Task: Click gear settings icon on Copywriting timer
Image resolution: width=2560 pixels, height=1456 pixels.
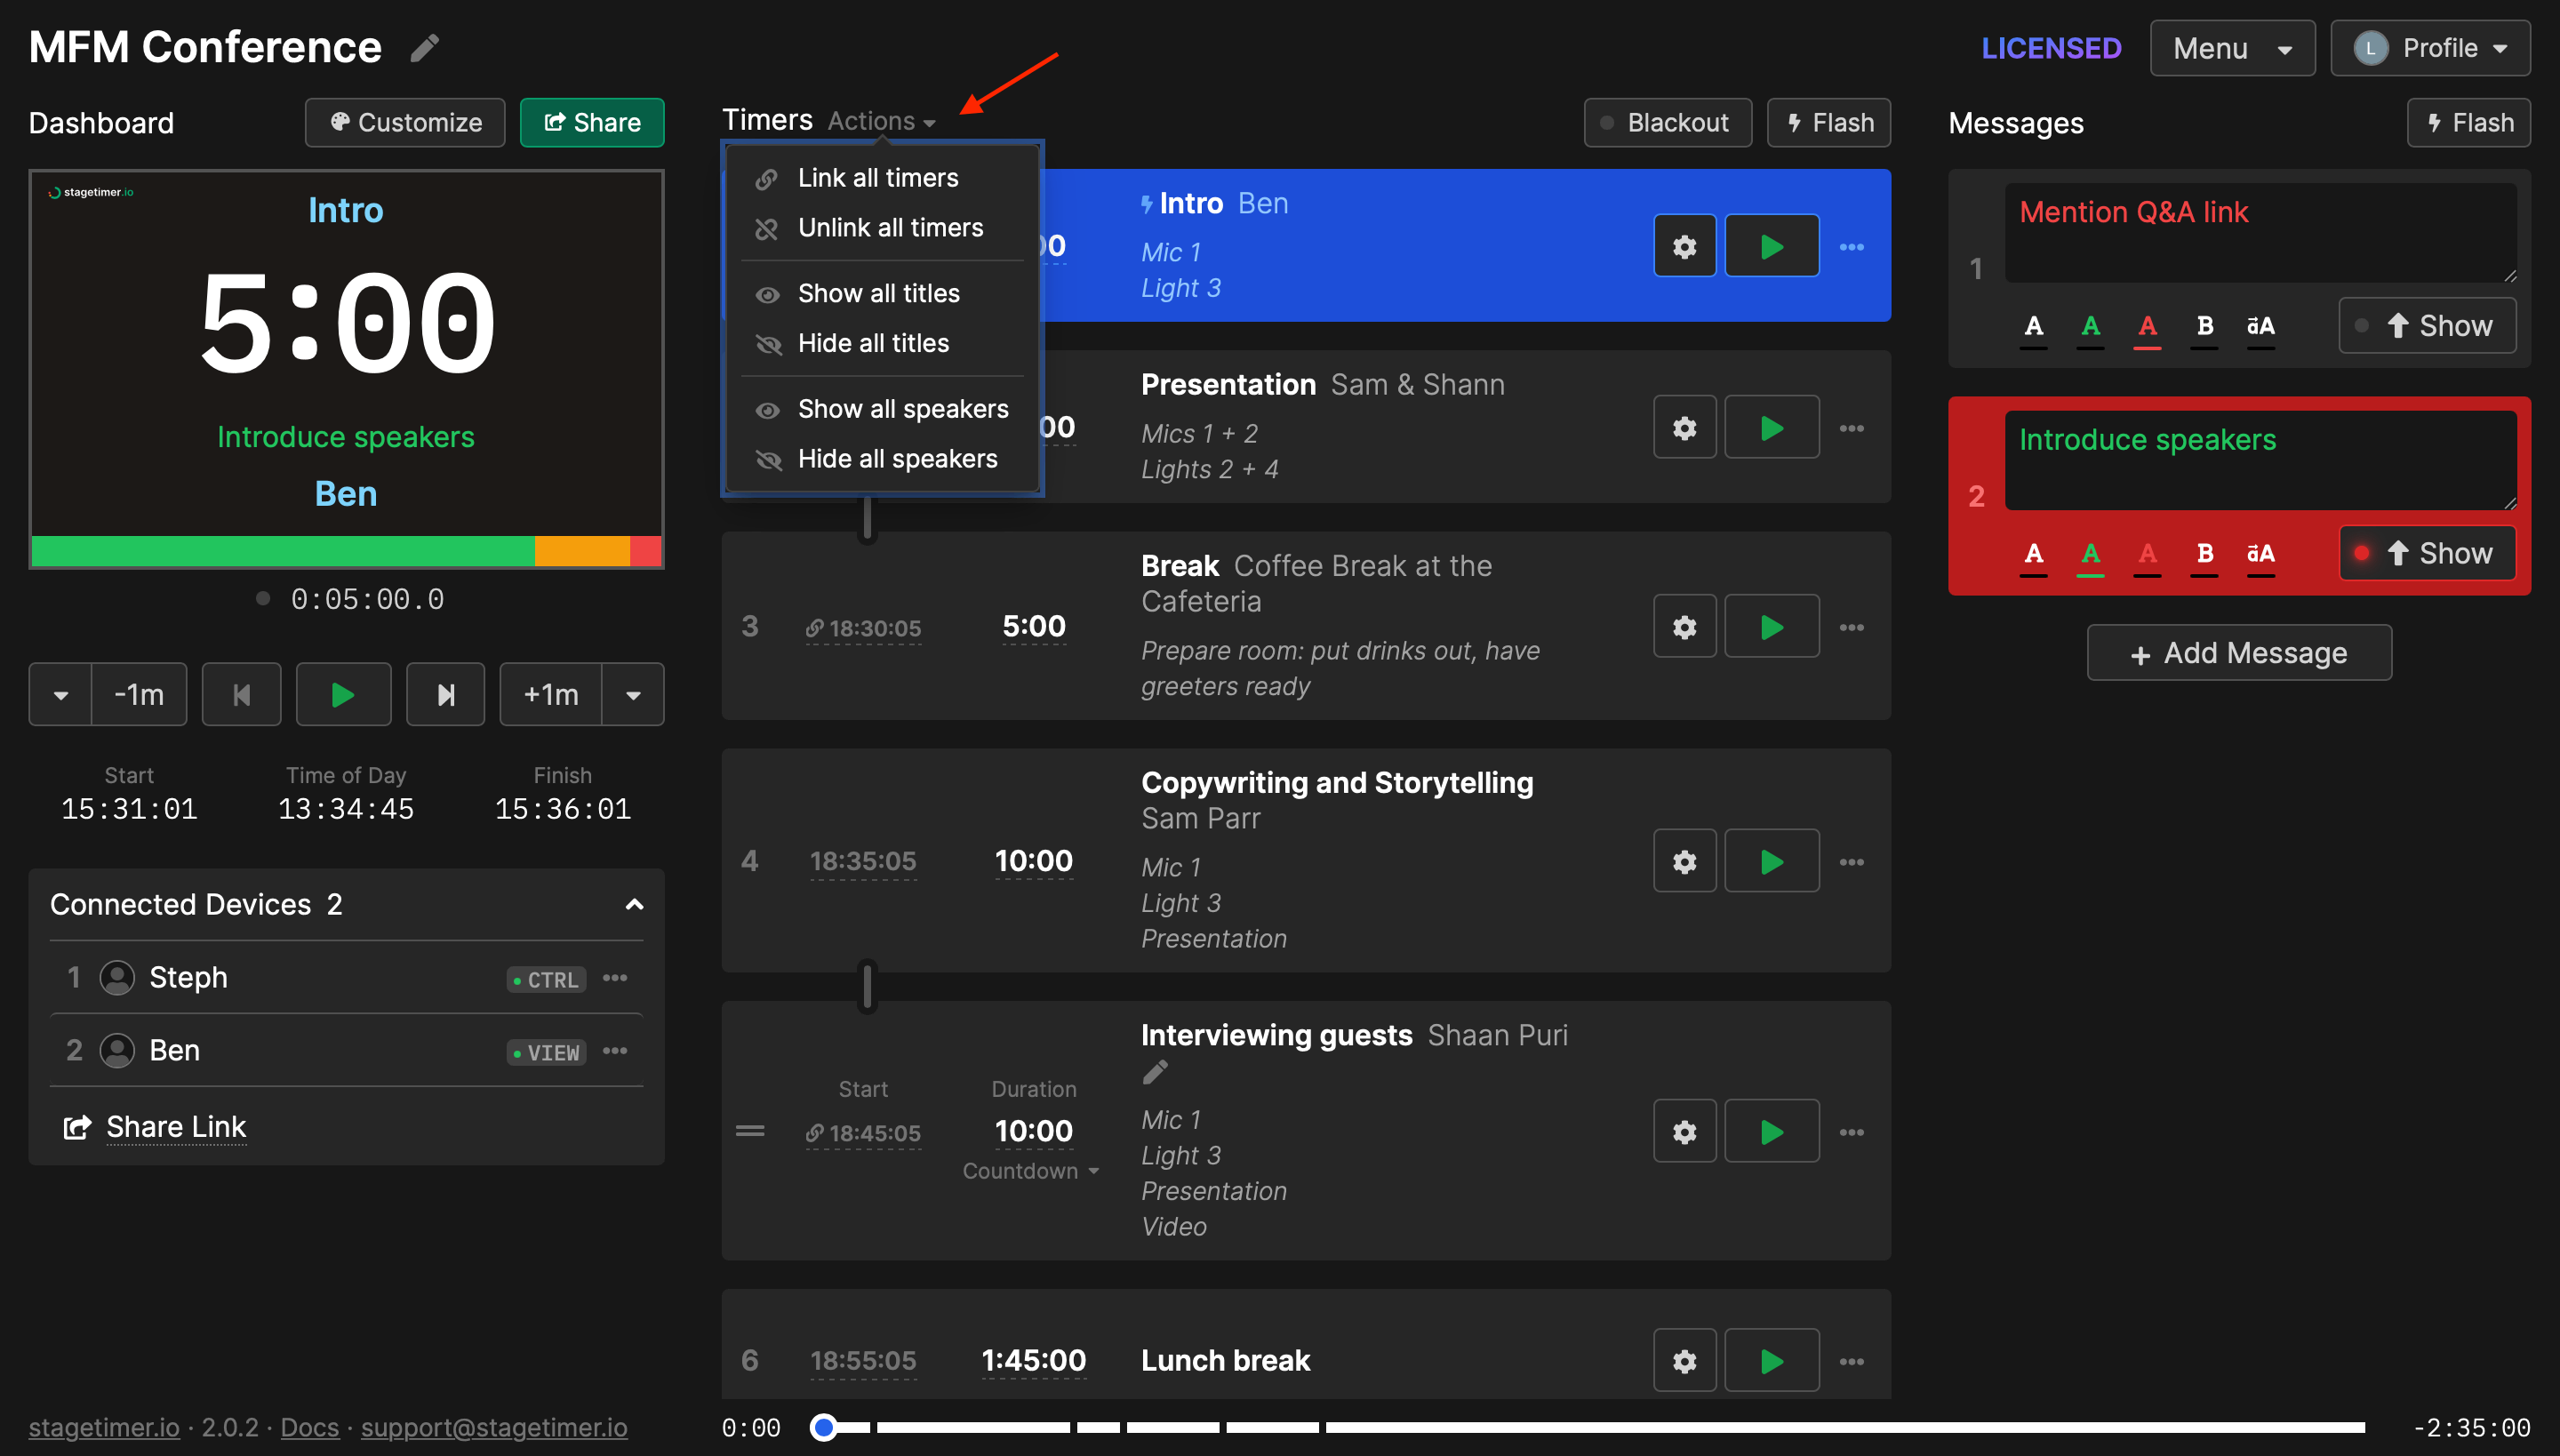Action: pos(1684,860)
